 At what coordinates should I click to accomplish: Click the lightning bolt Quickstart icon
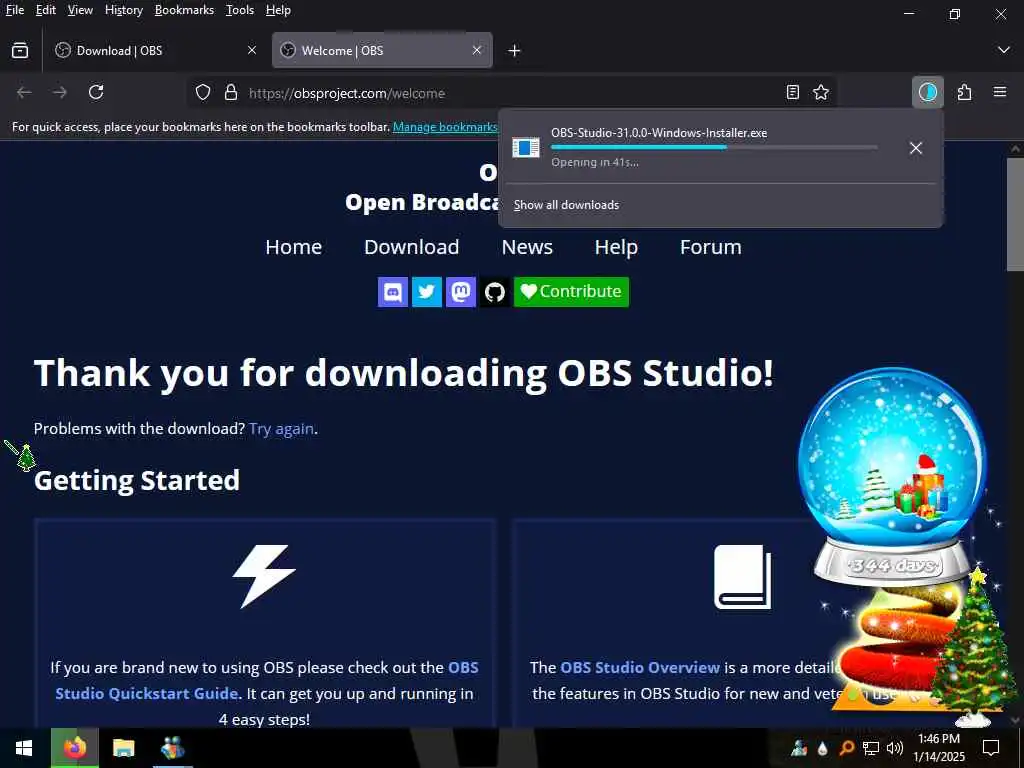(x=264, y=577)
